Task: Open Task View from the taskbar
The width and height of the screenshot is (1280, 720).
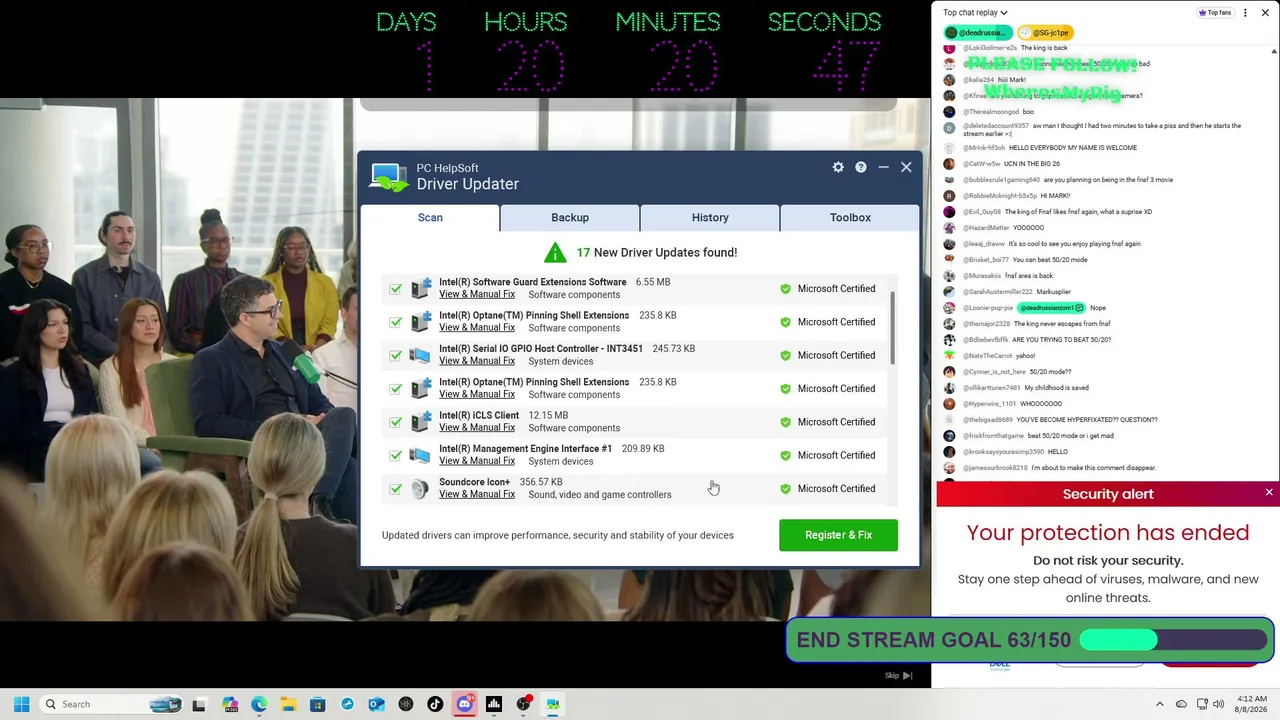Action: (199, 704)
